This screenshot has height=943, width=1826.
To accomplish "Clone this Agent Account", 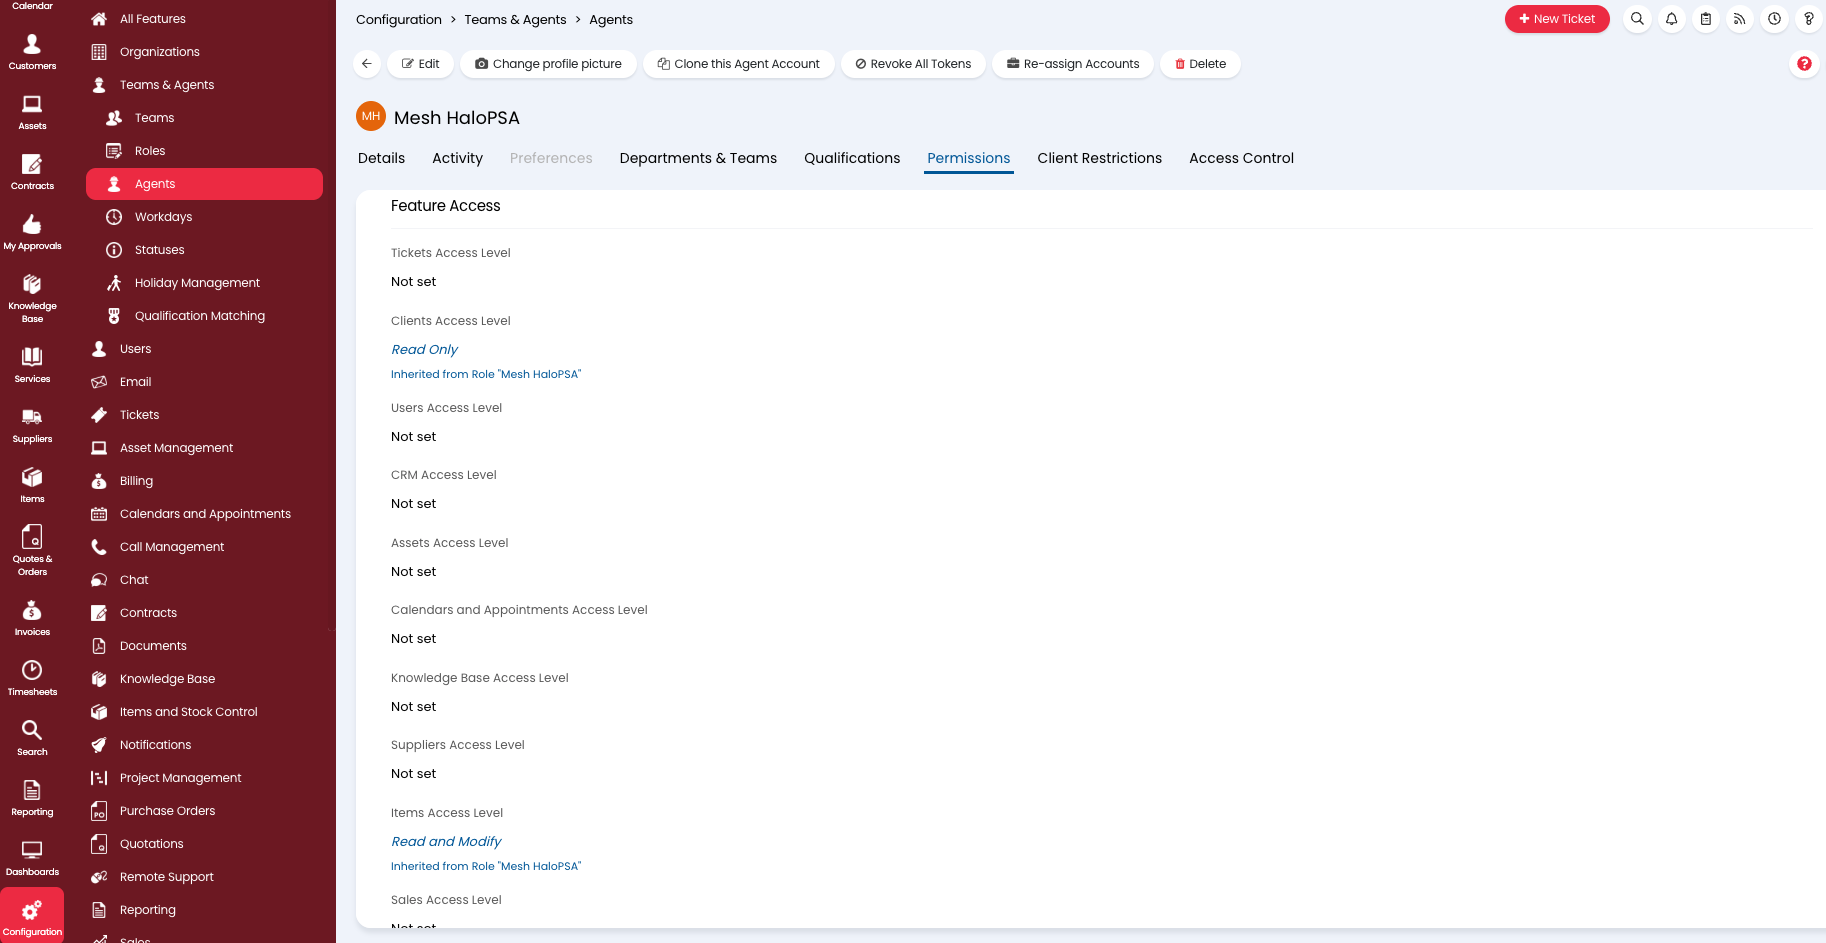I will click(x=738, y=64).
